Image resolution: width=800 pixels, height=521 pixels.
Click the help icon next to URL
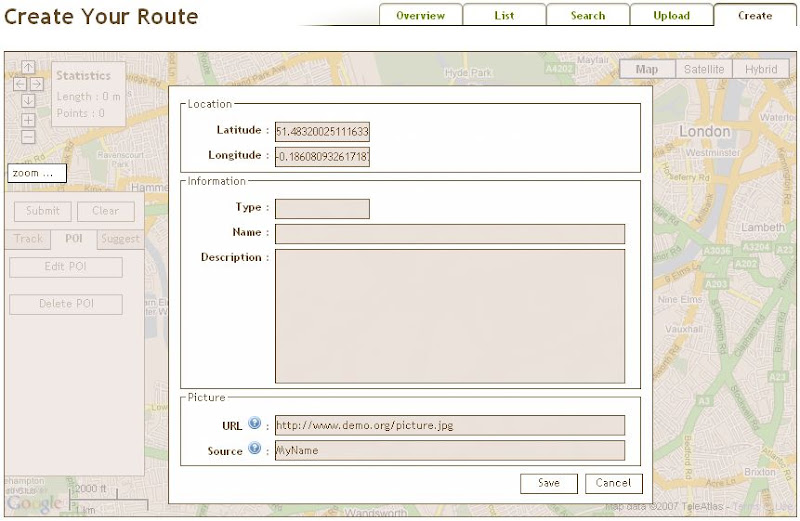[x=254, y=424]
